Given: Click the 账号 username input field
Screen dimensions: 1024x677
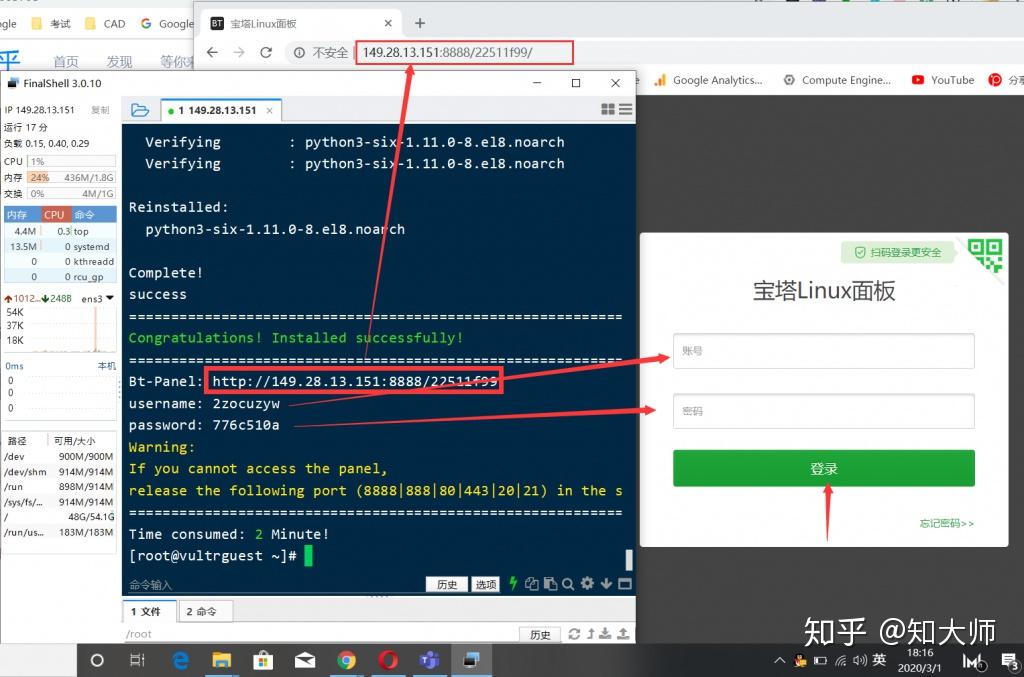Looking at the screenshot, I should (x=824, y=351).
